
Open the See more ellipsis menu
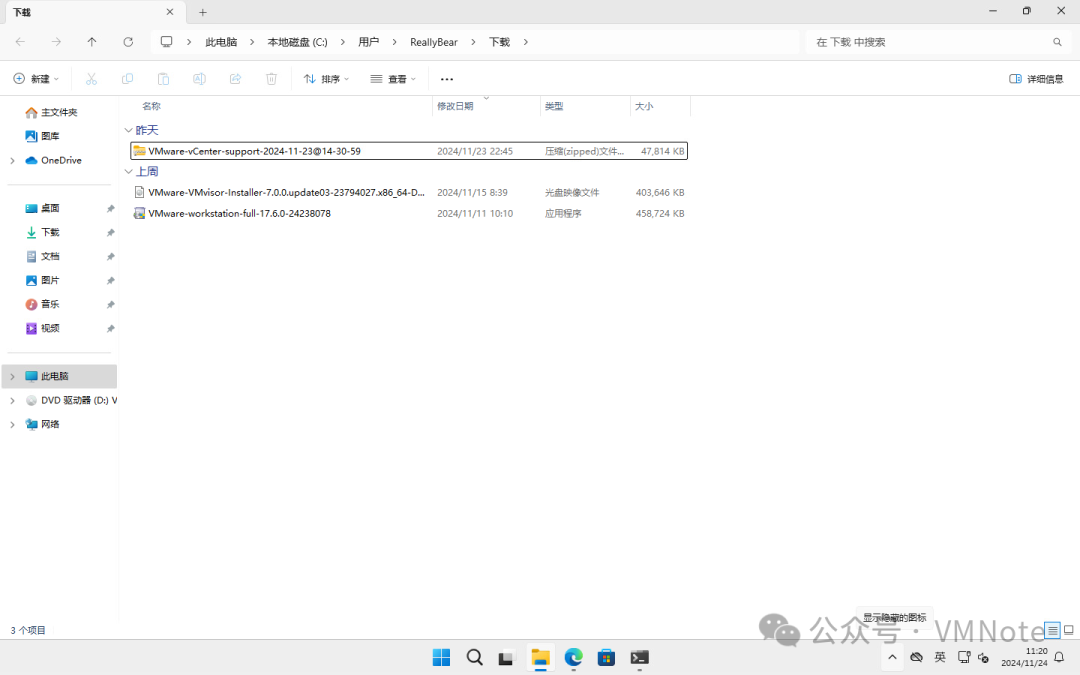point(447,79)
